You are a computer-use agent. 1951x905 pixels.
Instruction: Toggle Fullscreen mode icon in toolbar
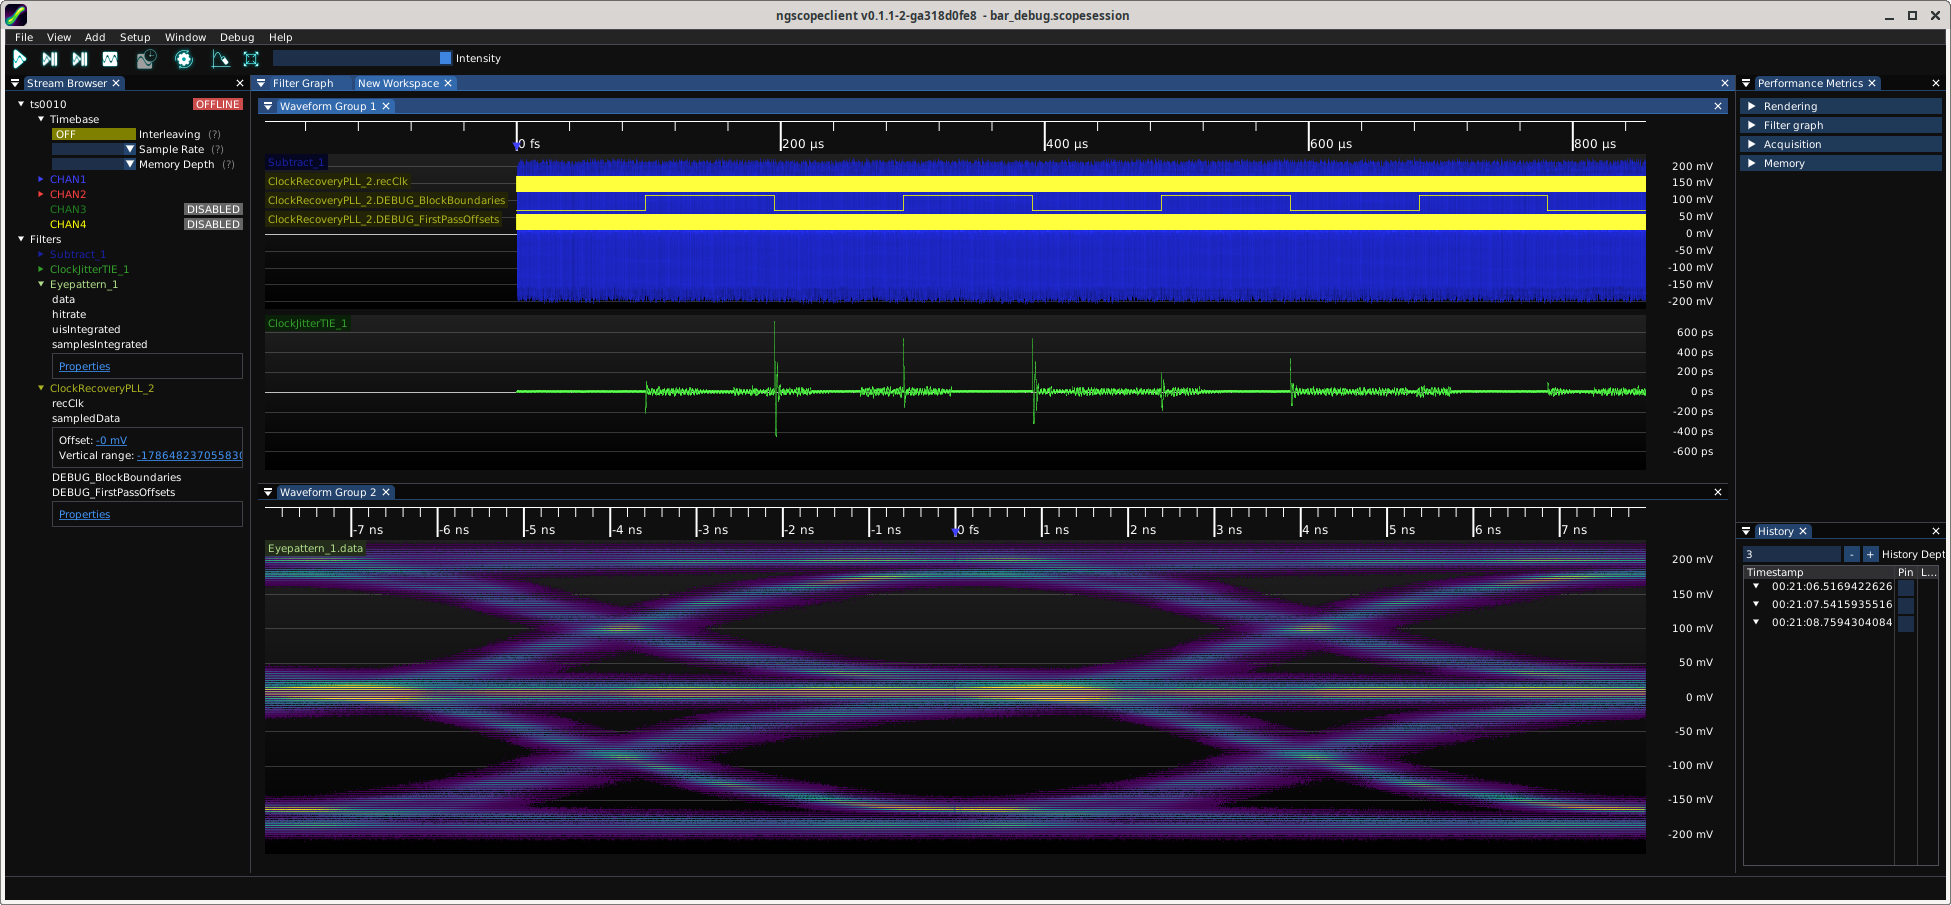tap(251, 59)
